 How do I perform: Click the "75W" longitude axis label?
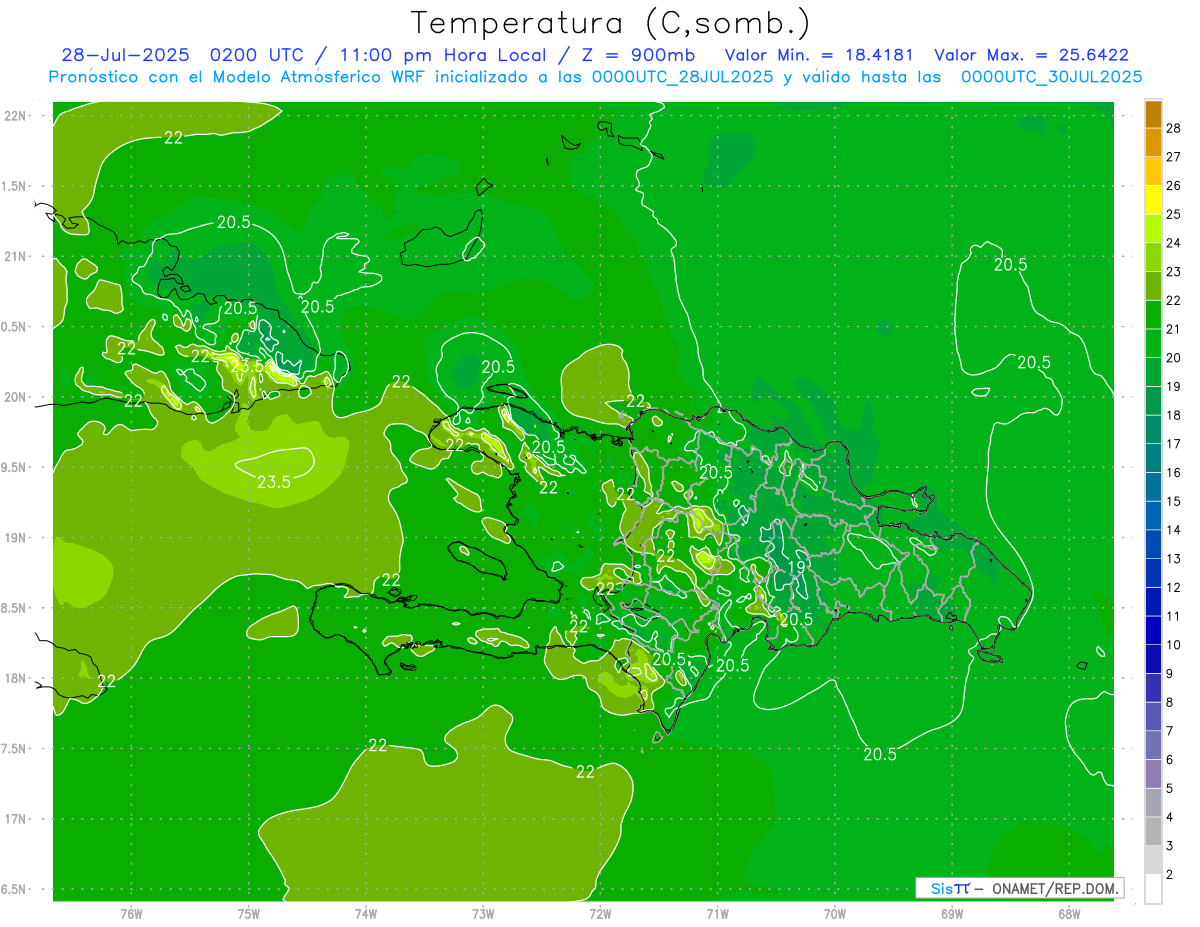point(248,913)
